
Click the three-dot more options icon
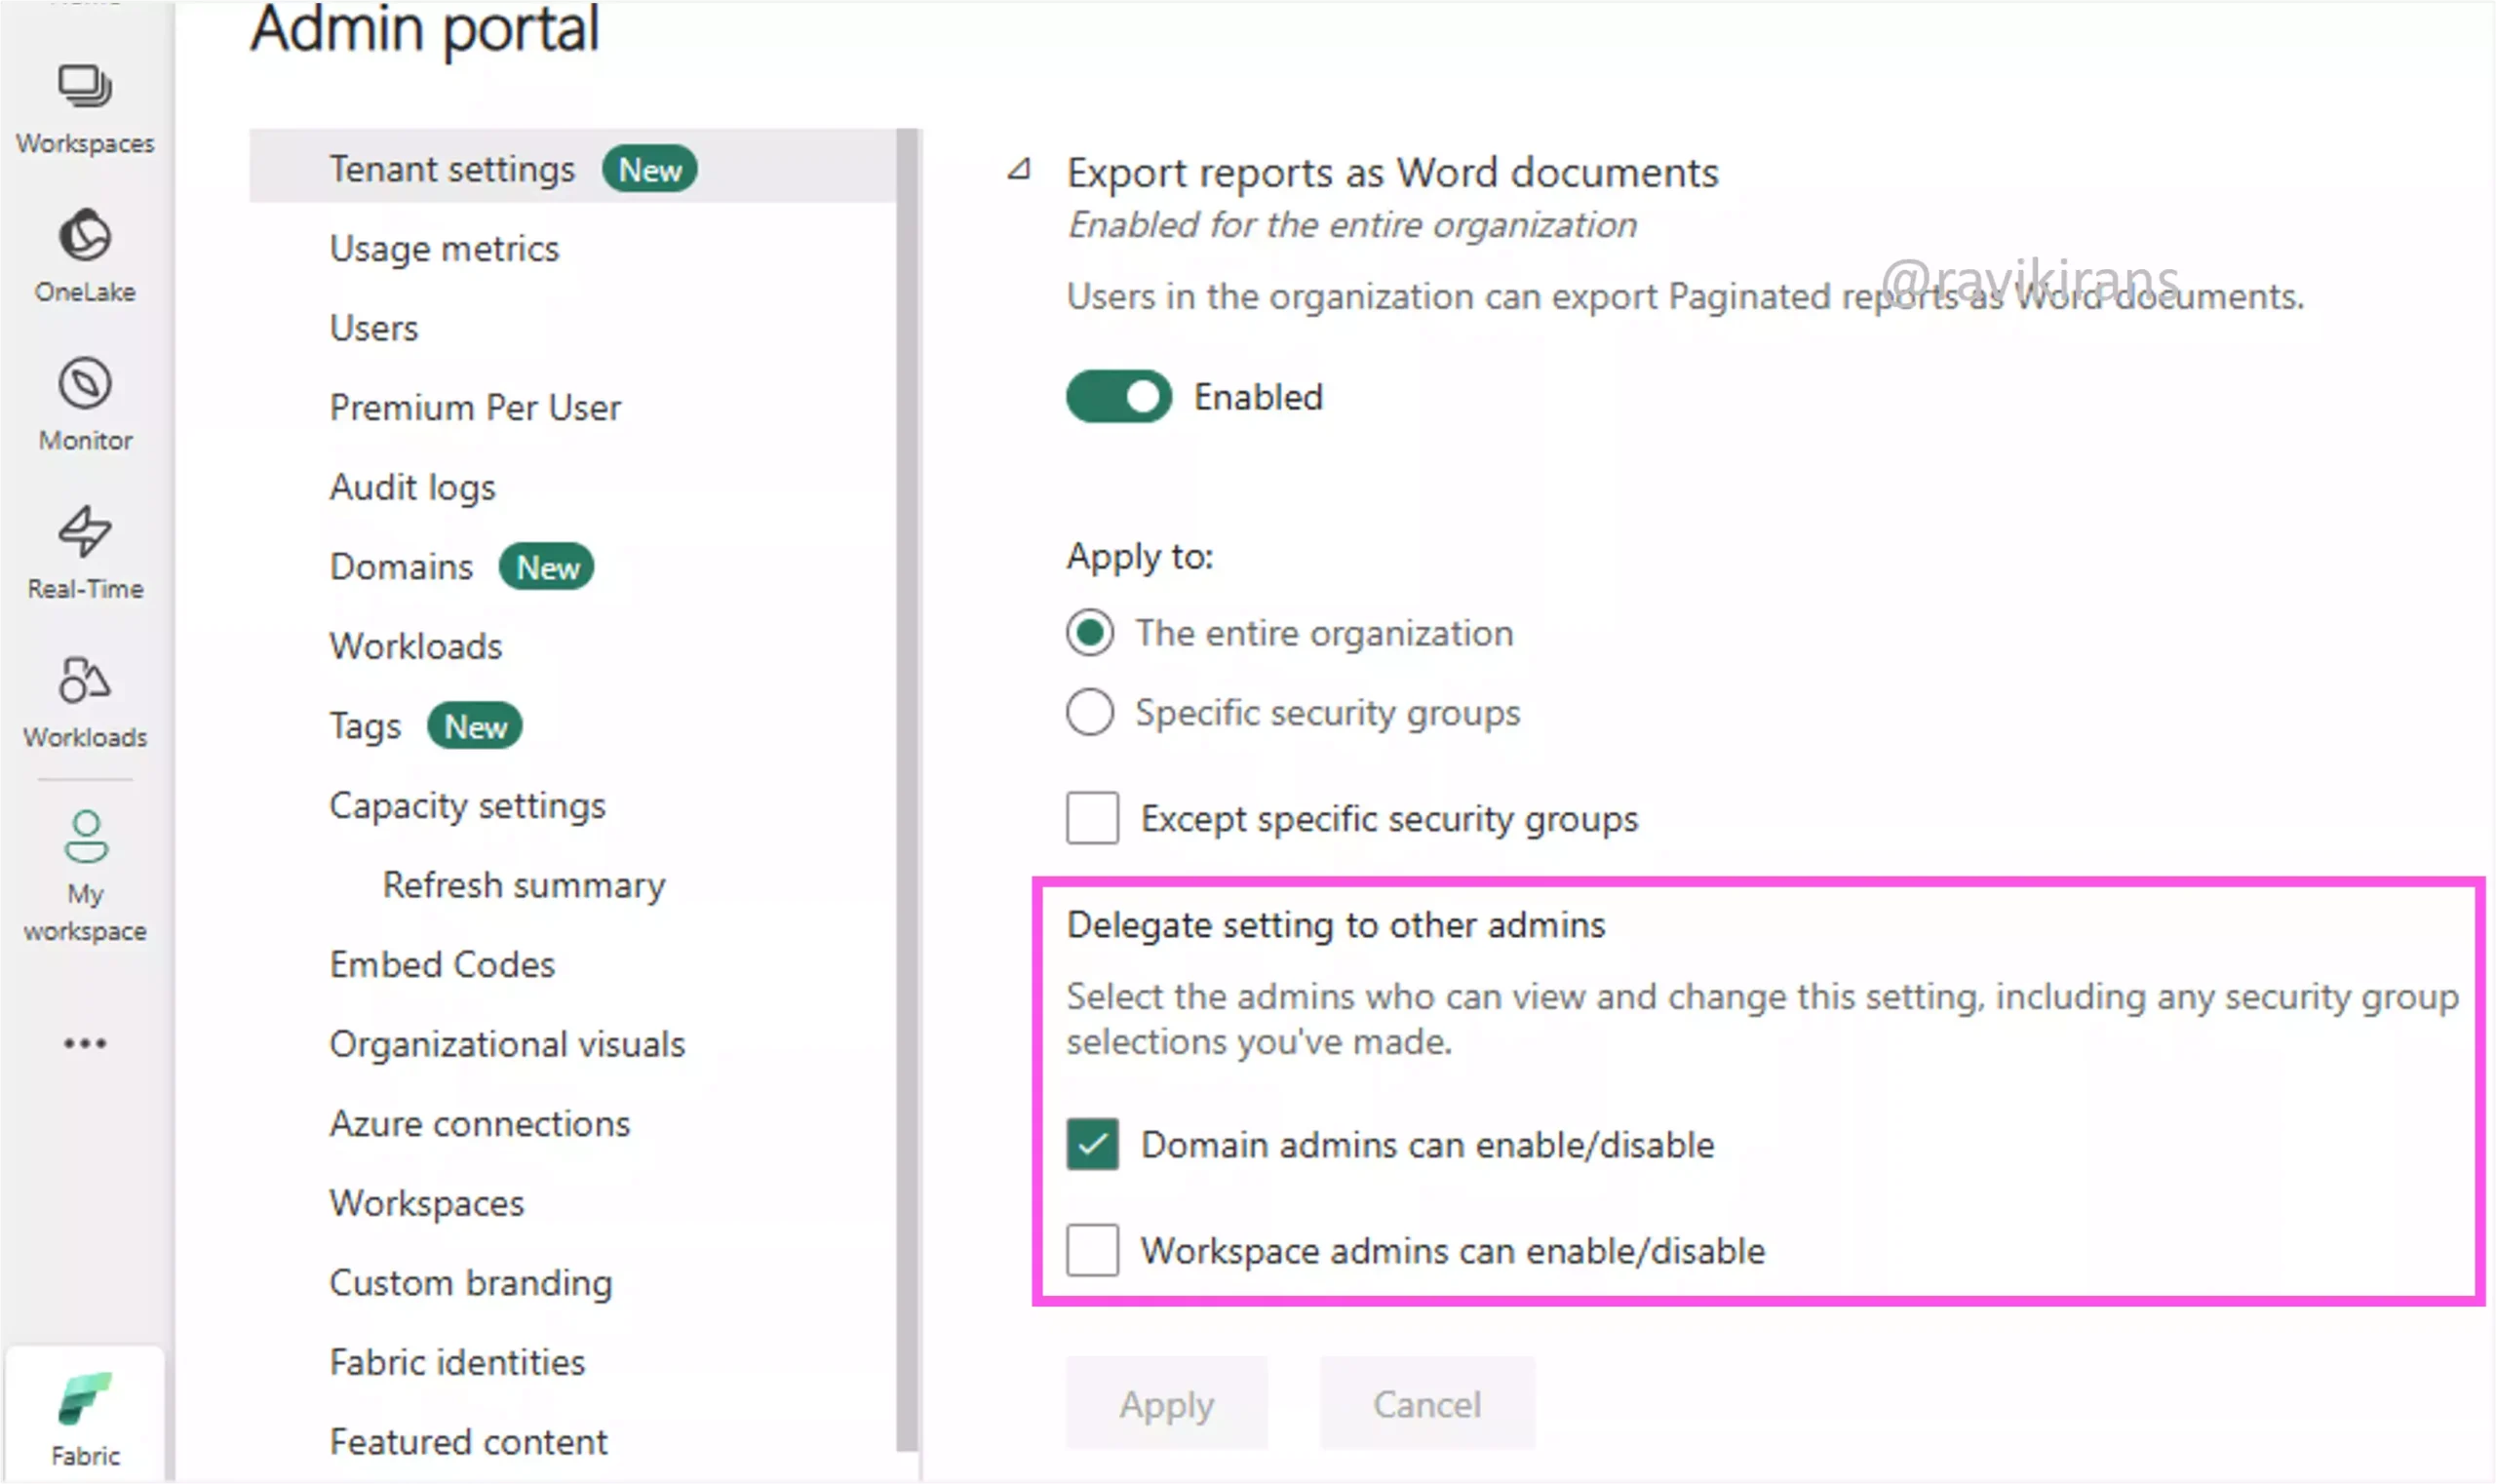85,1043
